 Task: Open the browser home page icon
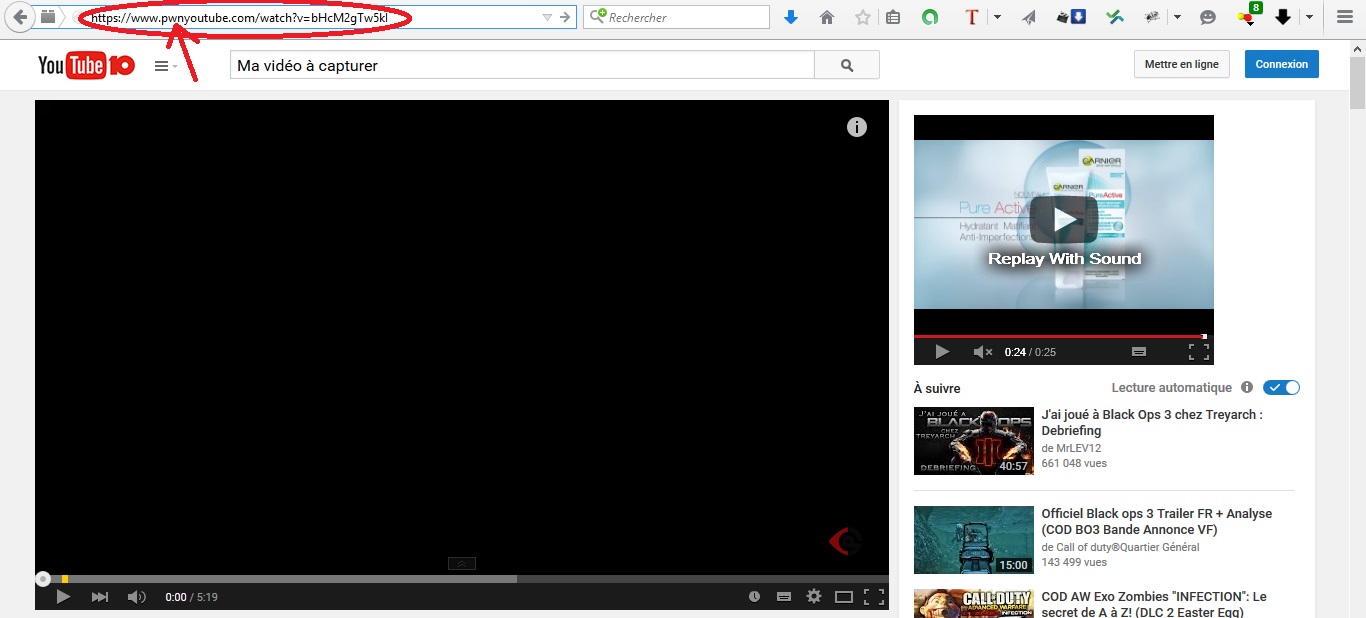tap(827, 17)
